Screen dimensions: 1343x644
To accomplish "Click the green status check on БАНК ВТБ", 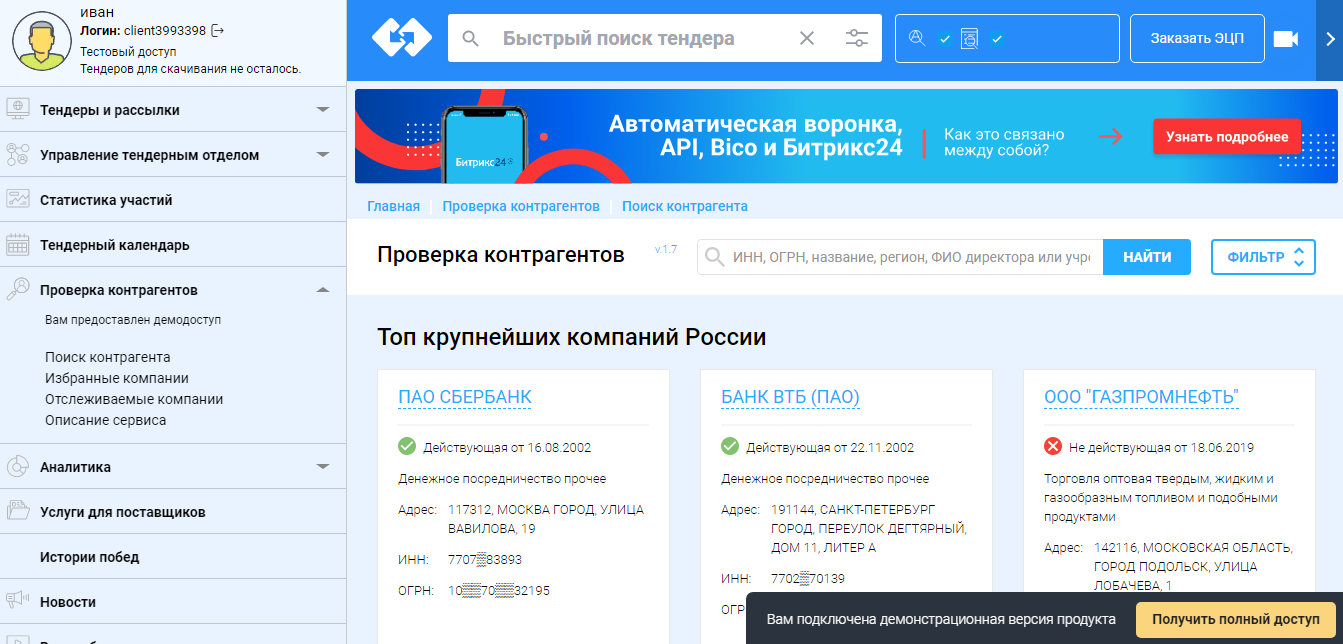I will (730, 446).
